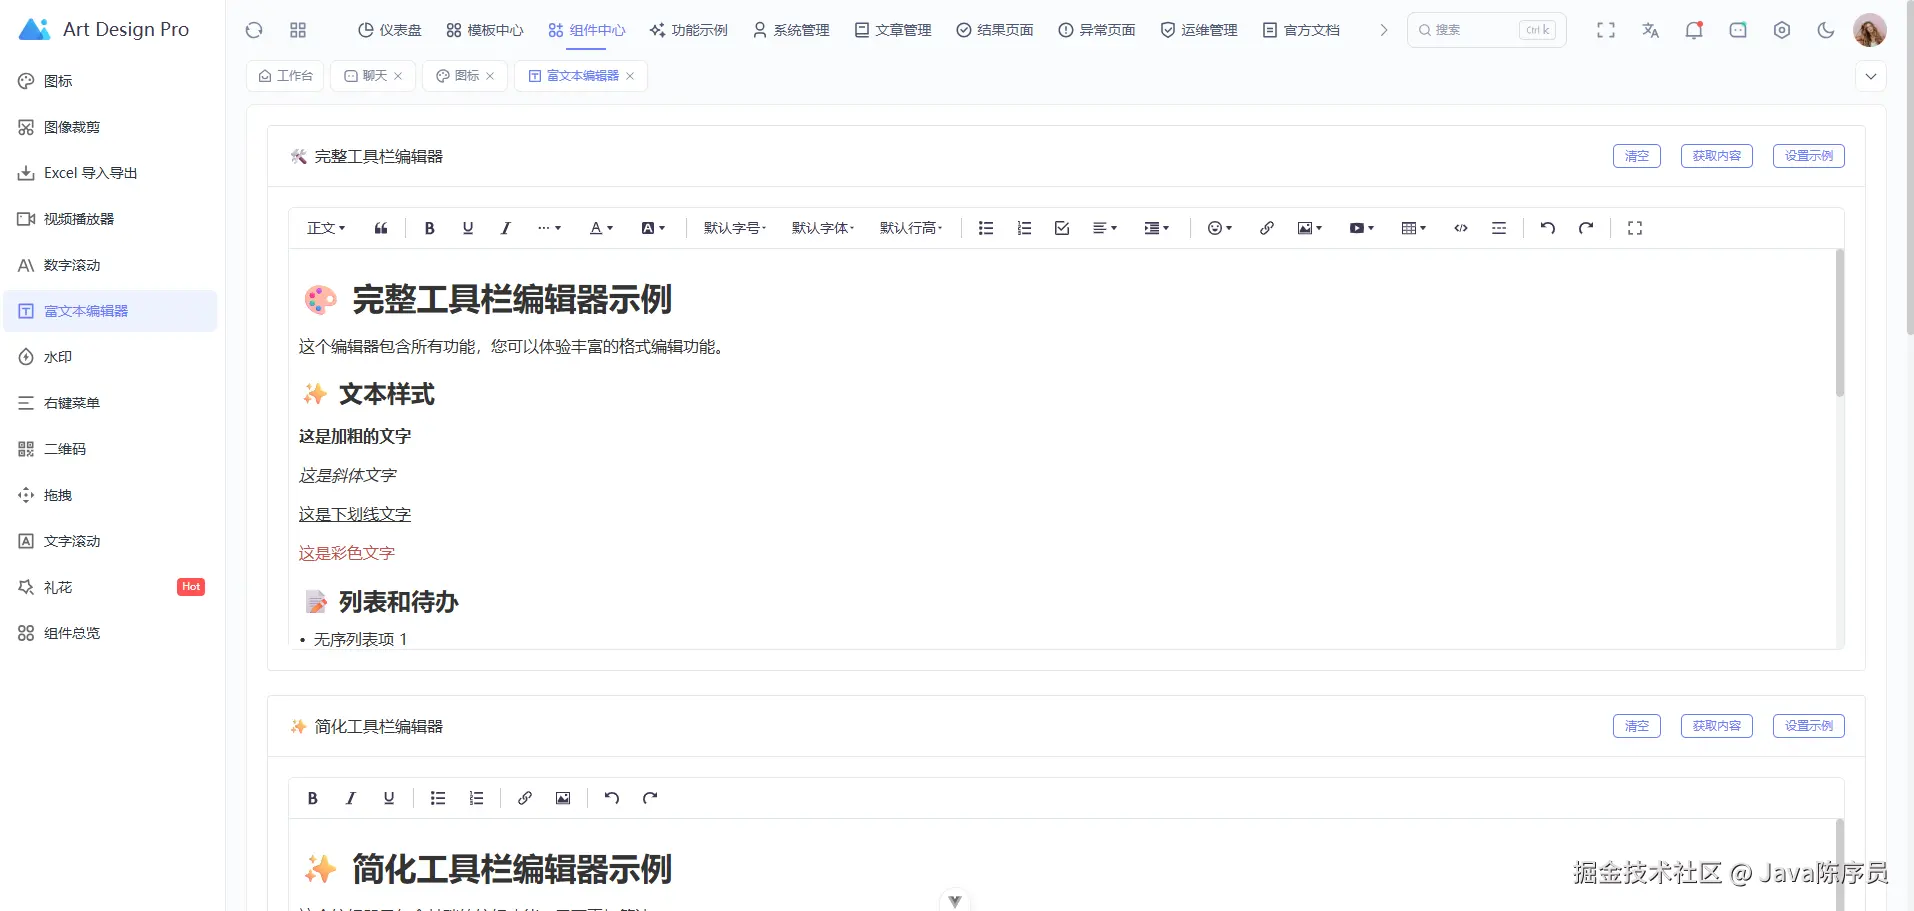Open the quick-access grid icon in the header

(x=298, y=30)
